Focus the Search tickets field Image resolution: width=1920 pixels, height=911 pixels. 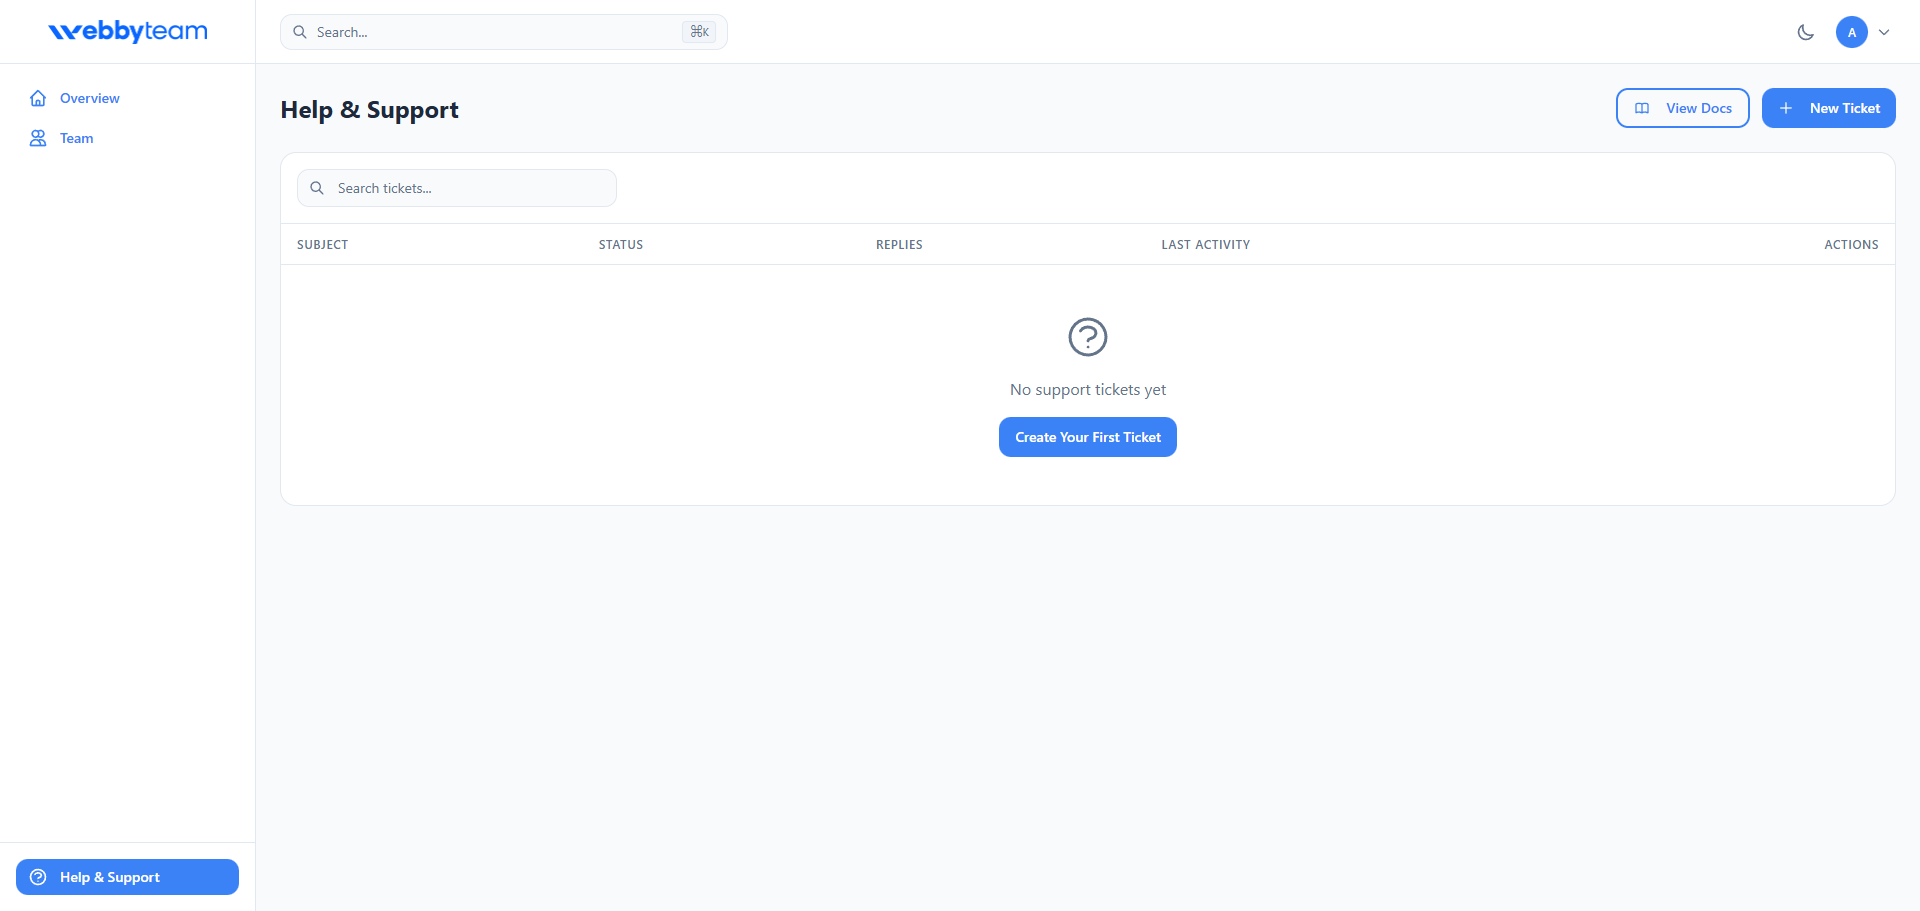[x=457, y=188]
